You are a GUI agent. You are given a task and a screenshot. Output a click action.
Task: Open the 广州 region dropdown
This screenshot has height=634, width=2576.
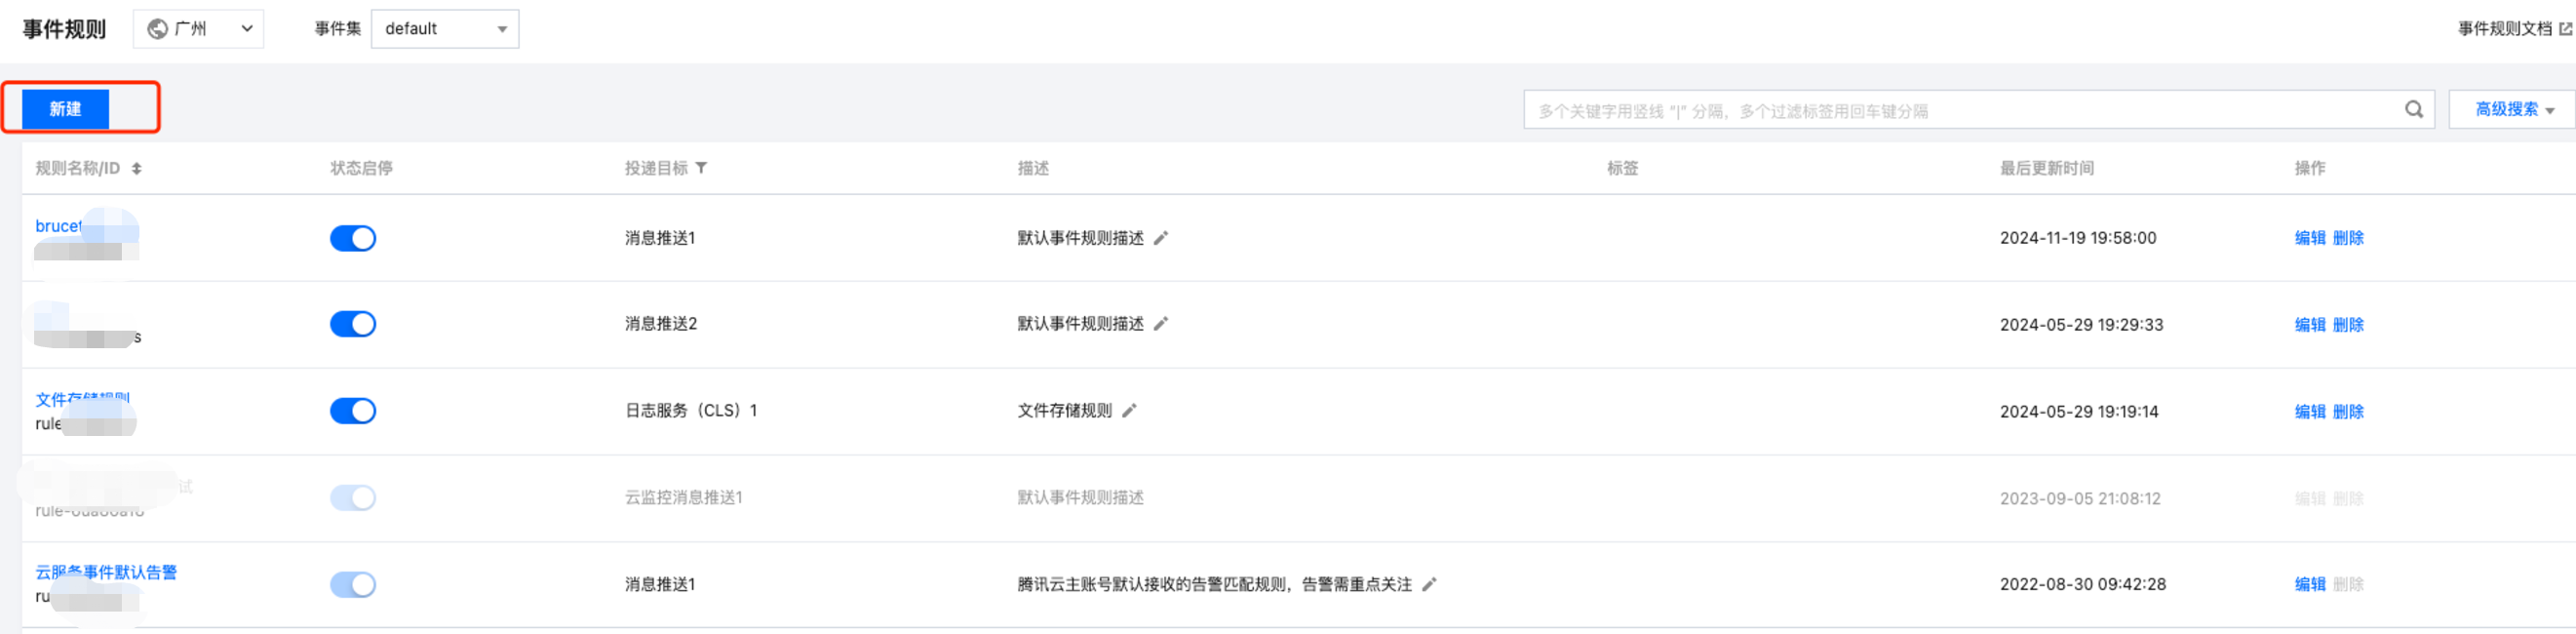198,29
